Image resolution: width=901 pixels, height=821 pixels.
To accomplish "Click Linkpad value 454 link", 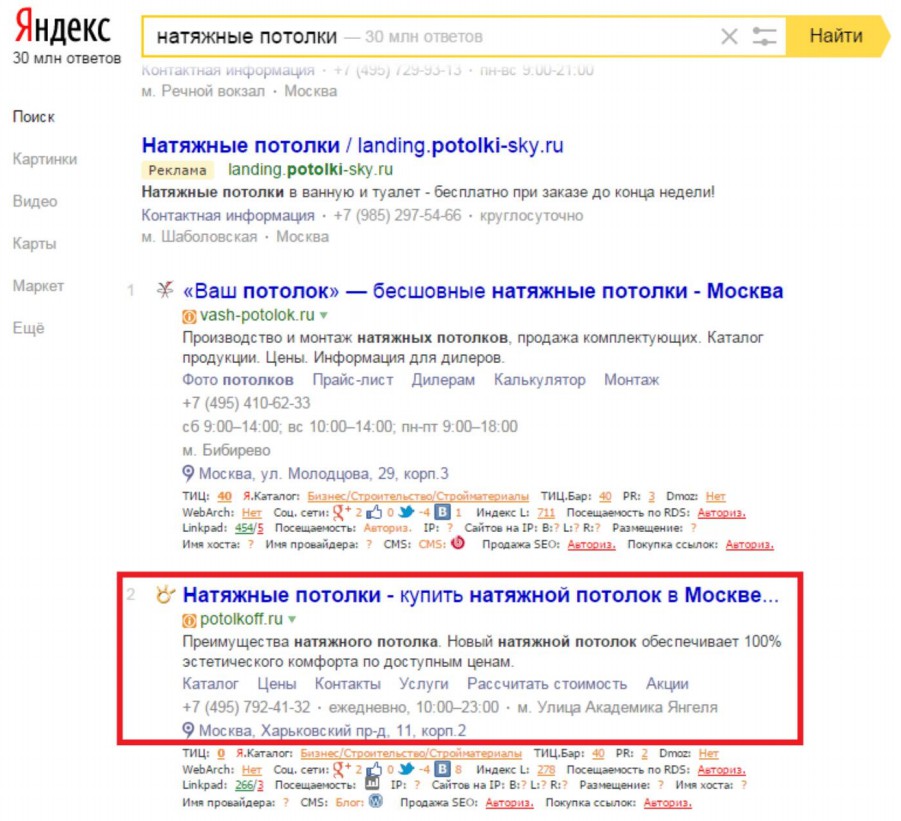I will [244, 527].
